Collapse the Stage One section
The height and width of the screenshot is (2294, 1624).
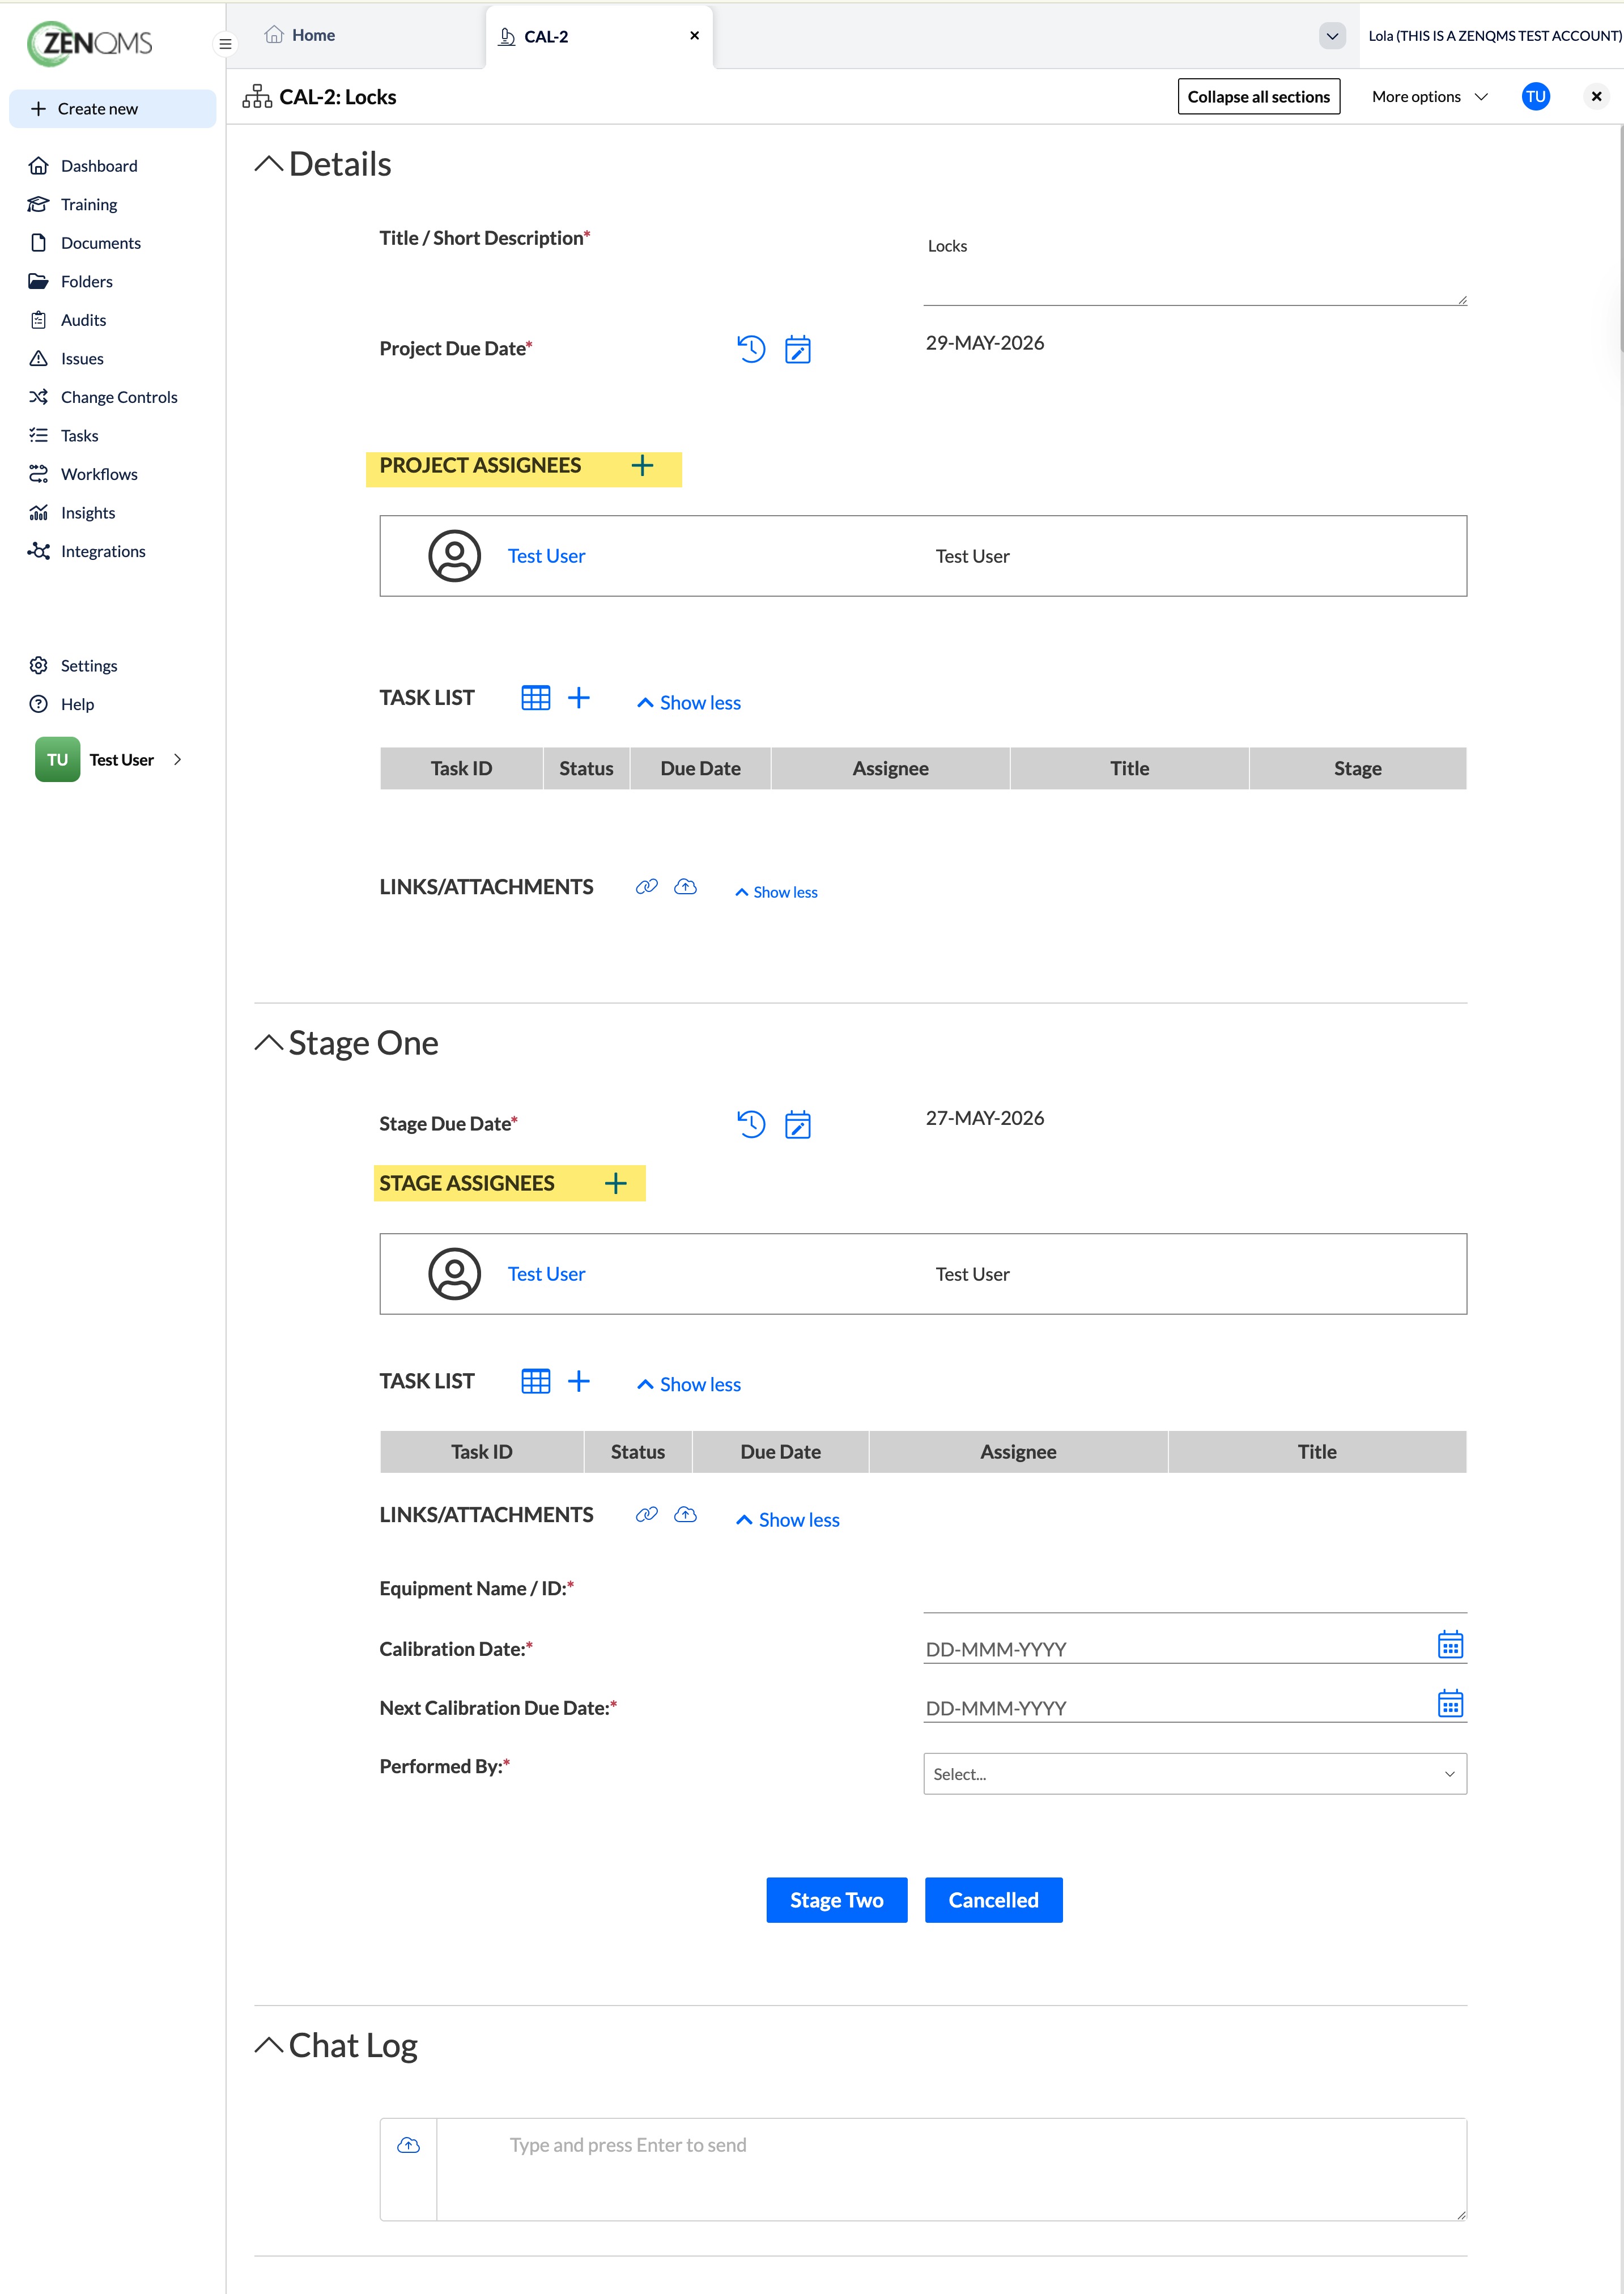[x=268, y=1043]
